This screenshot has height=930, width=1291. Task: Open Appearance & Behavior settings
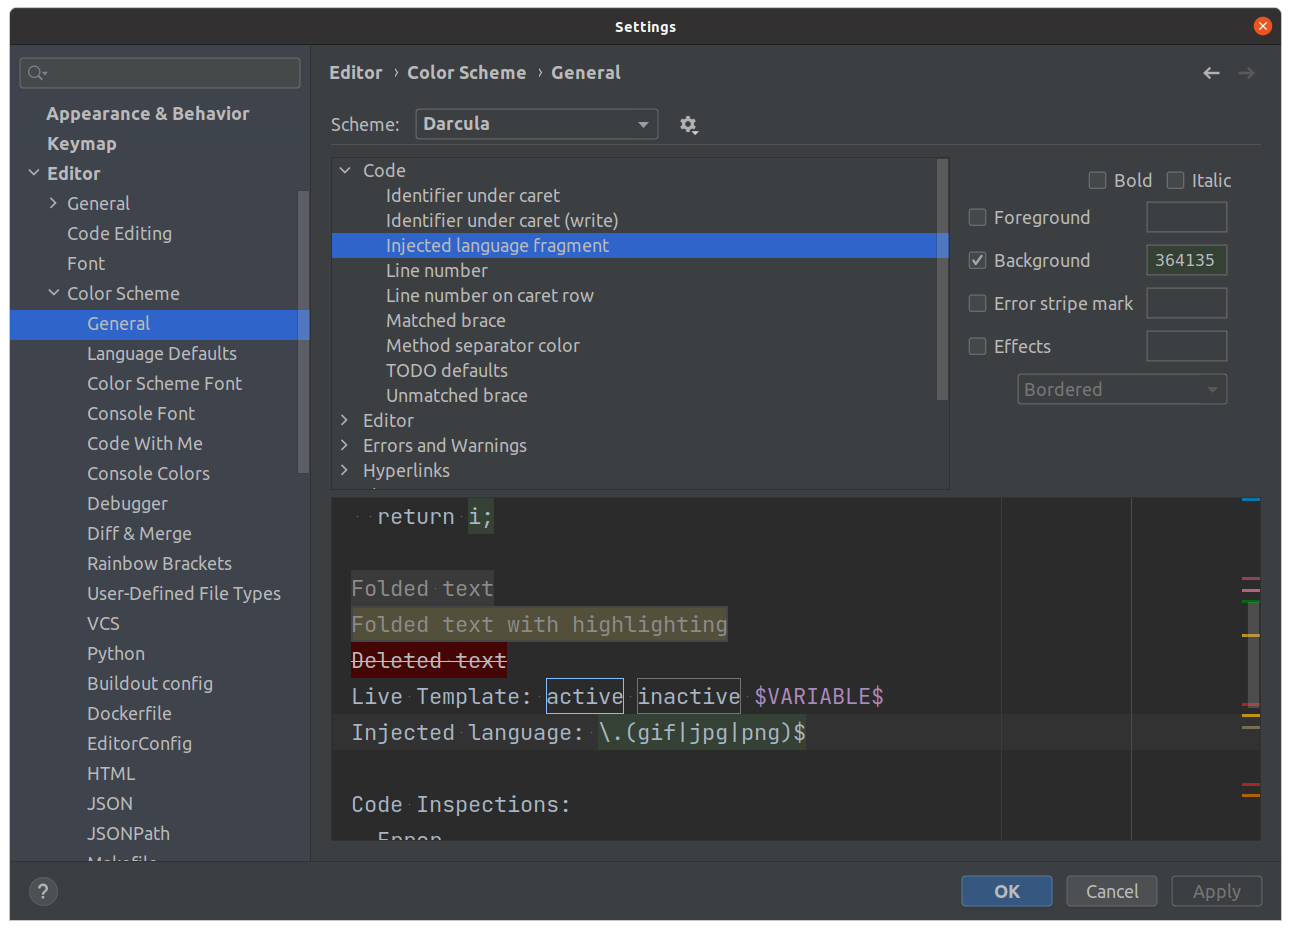pyautogui.click(x=148, y=113)
